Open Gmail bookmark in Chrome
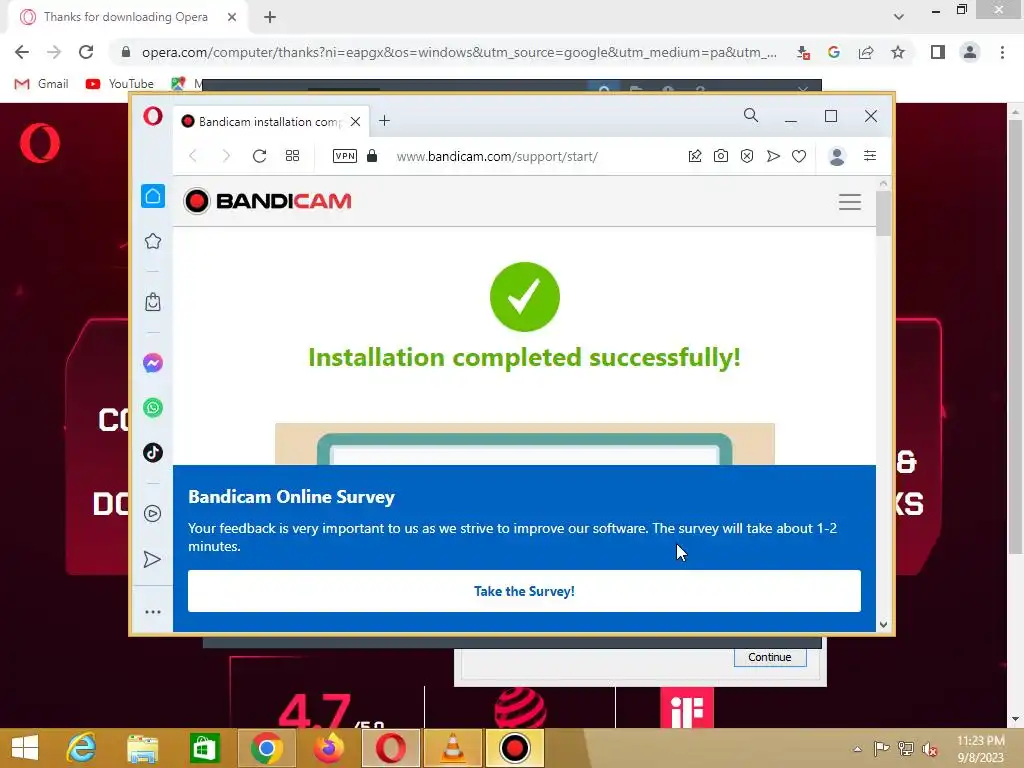 tap(41, 84)
